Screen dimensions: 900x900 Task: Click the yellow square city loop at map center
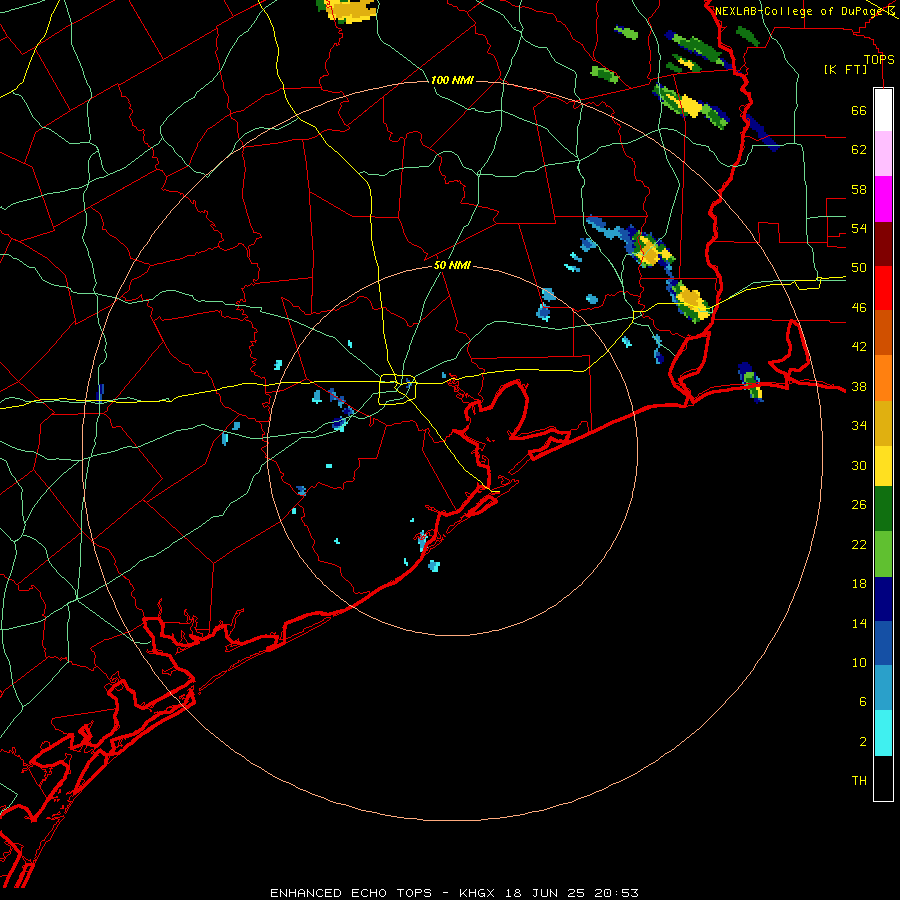coord(398,389)
